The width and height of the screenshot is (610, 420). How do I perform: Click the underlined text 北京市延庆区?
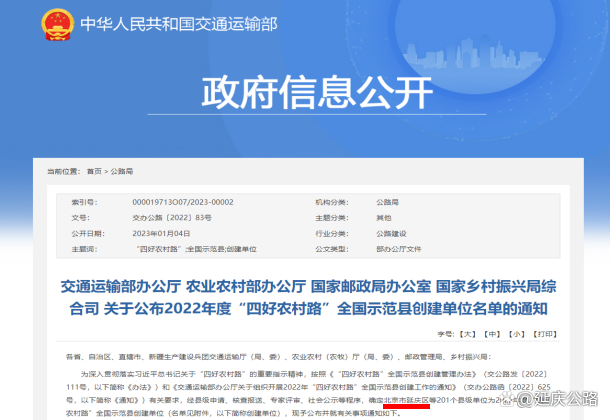(406, 400)
